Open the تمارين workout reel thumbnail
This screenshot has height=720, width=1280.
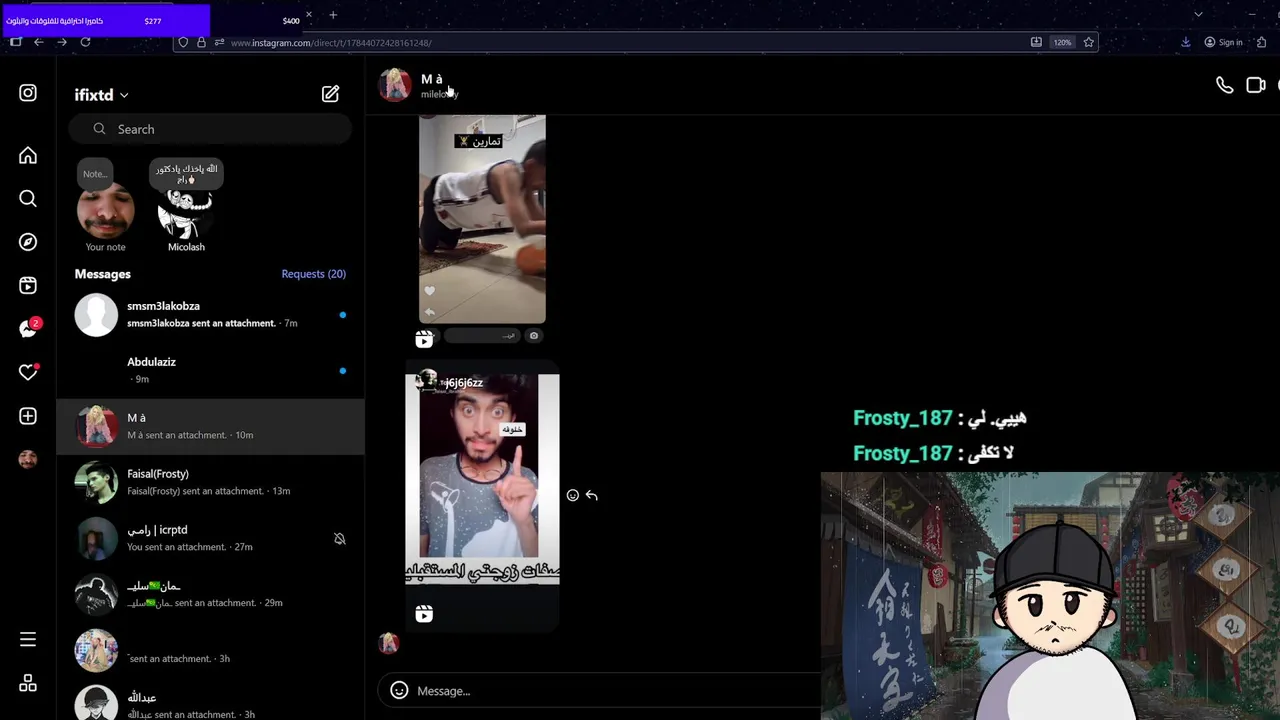pyautogui.click(x=482, y=219)
